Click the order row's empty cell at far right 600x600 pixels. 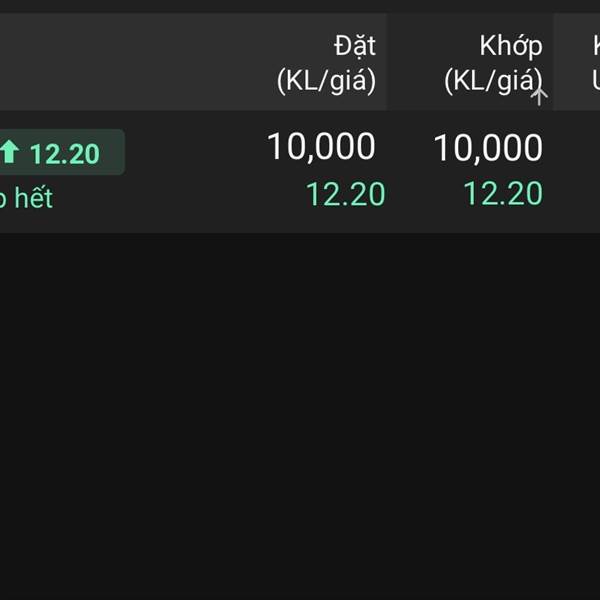point(577,171)
